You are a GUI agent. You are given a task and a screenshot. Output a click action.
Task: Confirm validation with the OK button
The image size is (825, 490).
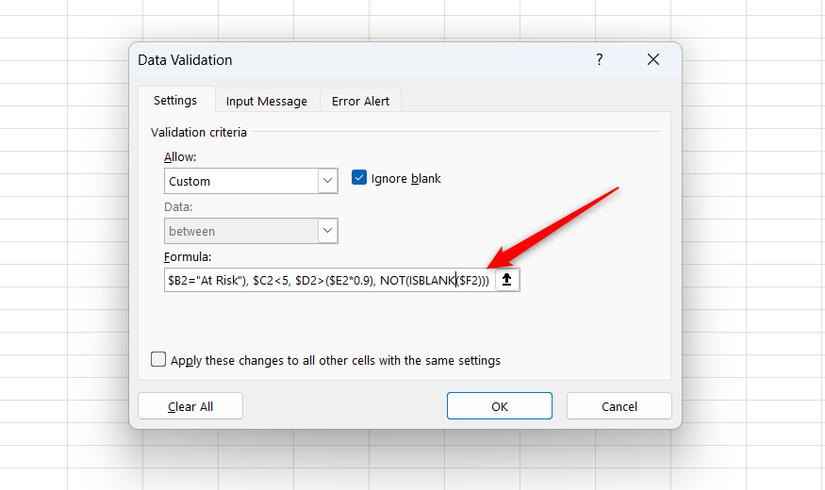(499, 406)
